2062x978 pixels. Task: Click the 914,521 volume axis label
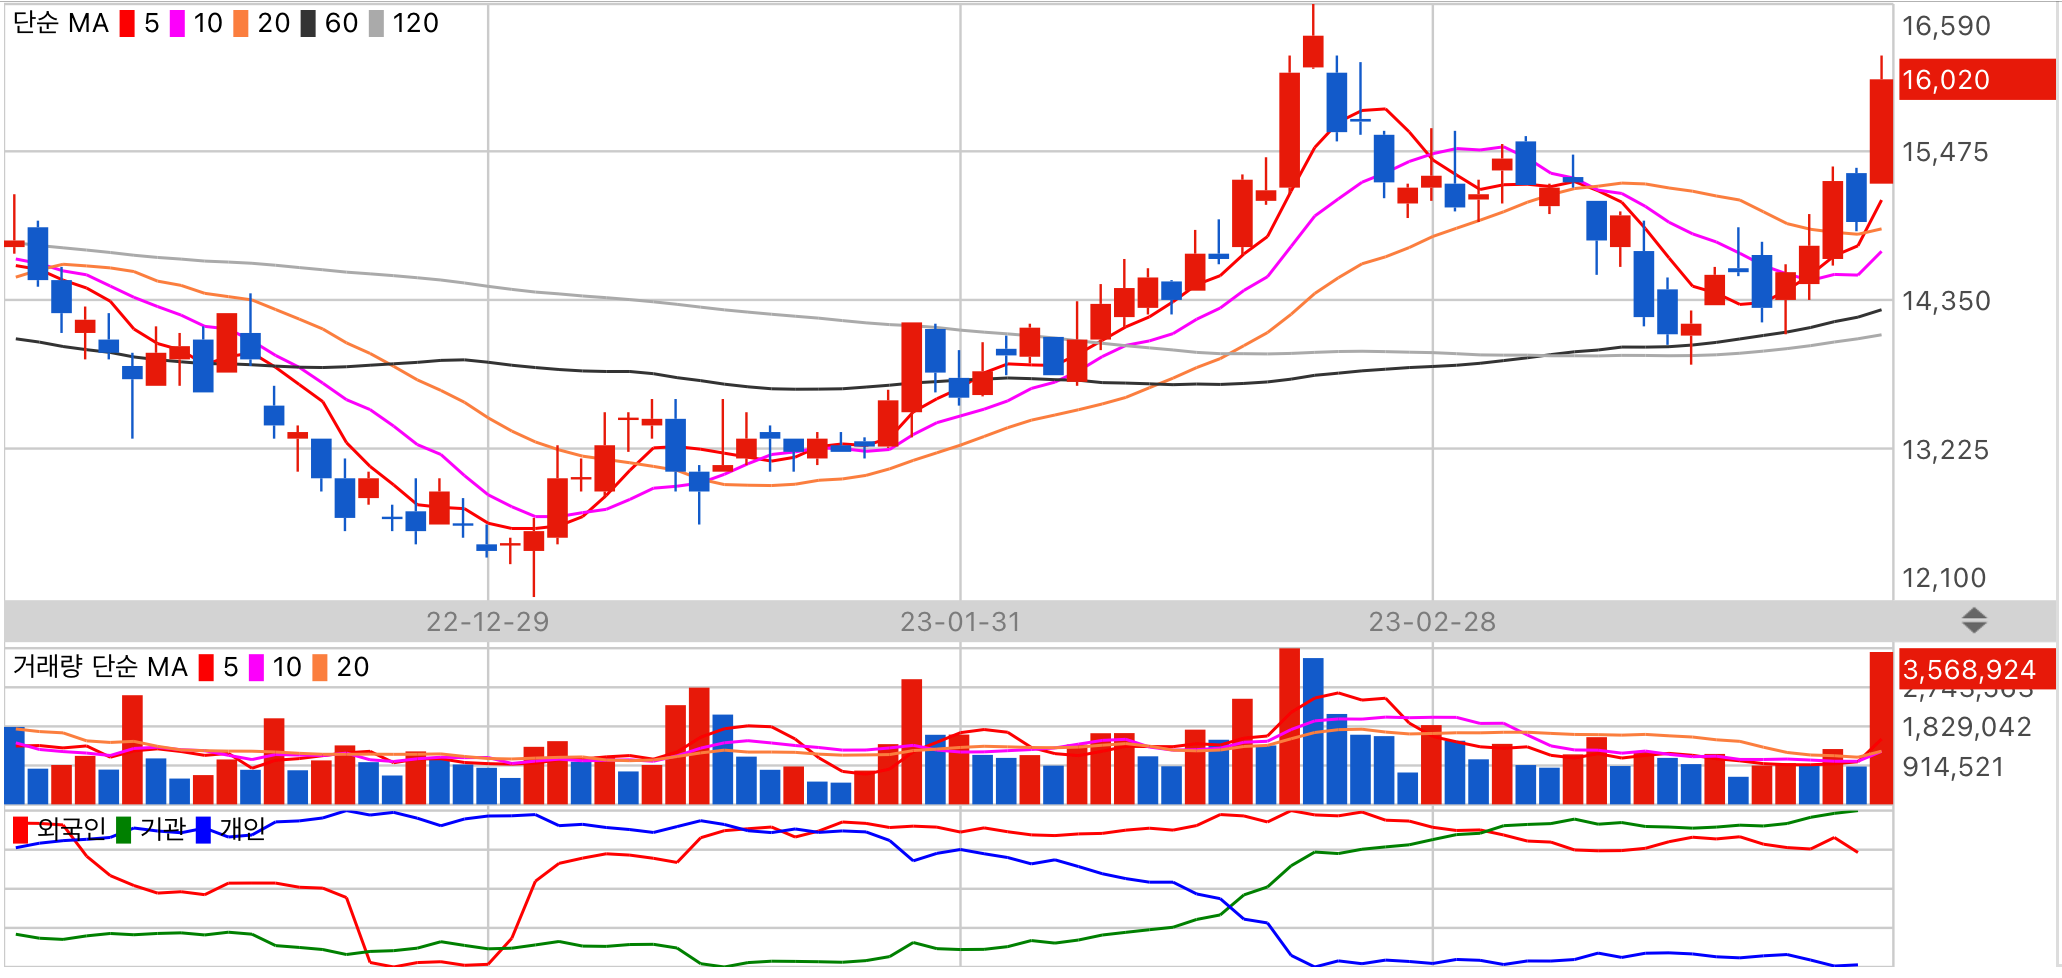(x=1953, y=767)
